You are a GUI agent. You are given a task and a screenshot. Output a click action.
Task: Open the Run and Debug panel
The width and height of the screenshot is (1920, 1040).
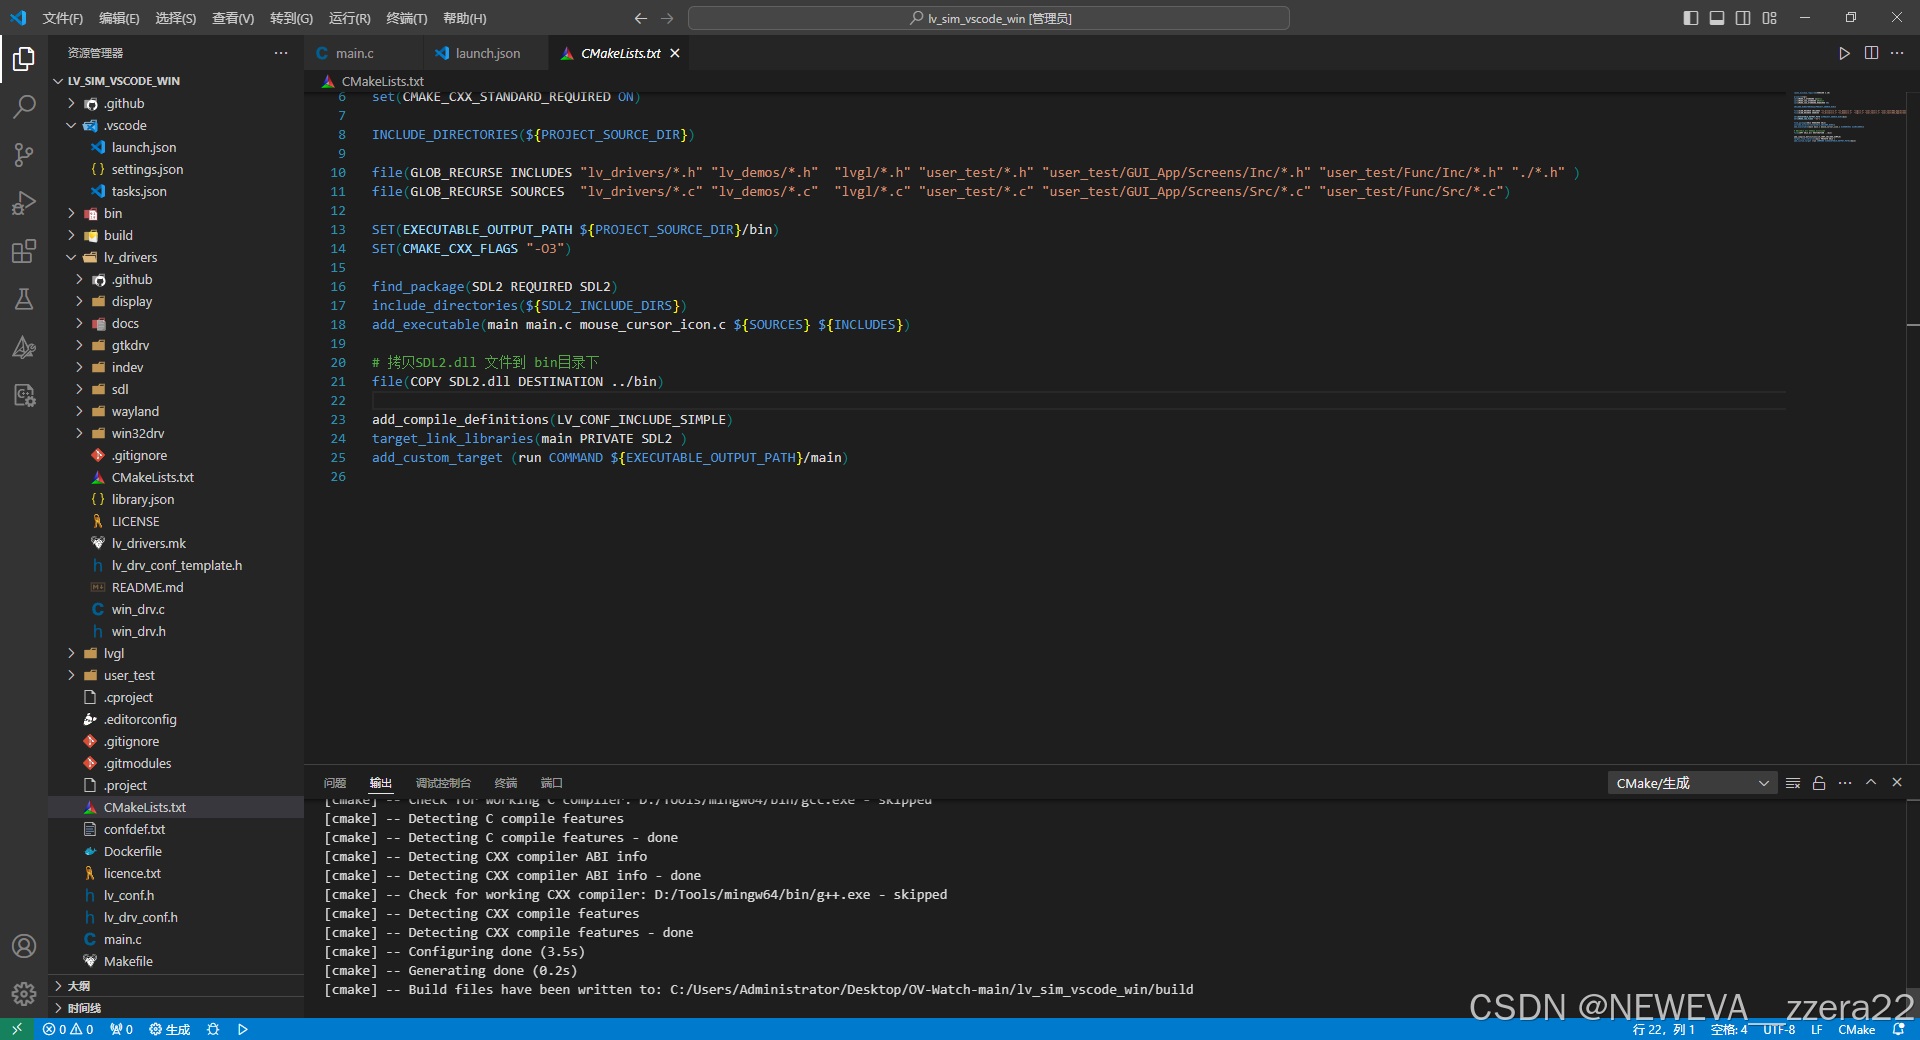click(x=24, y=203)
